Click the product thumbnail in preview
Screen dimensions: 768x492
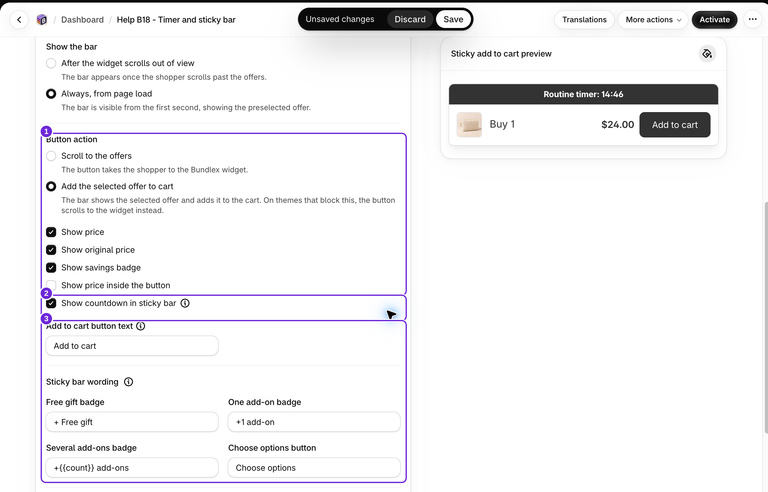coord(469,124)
